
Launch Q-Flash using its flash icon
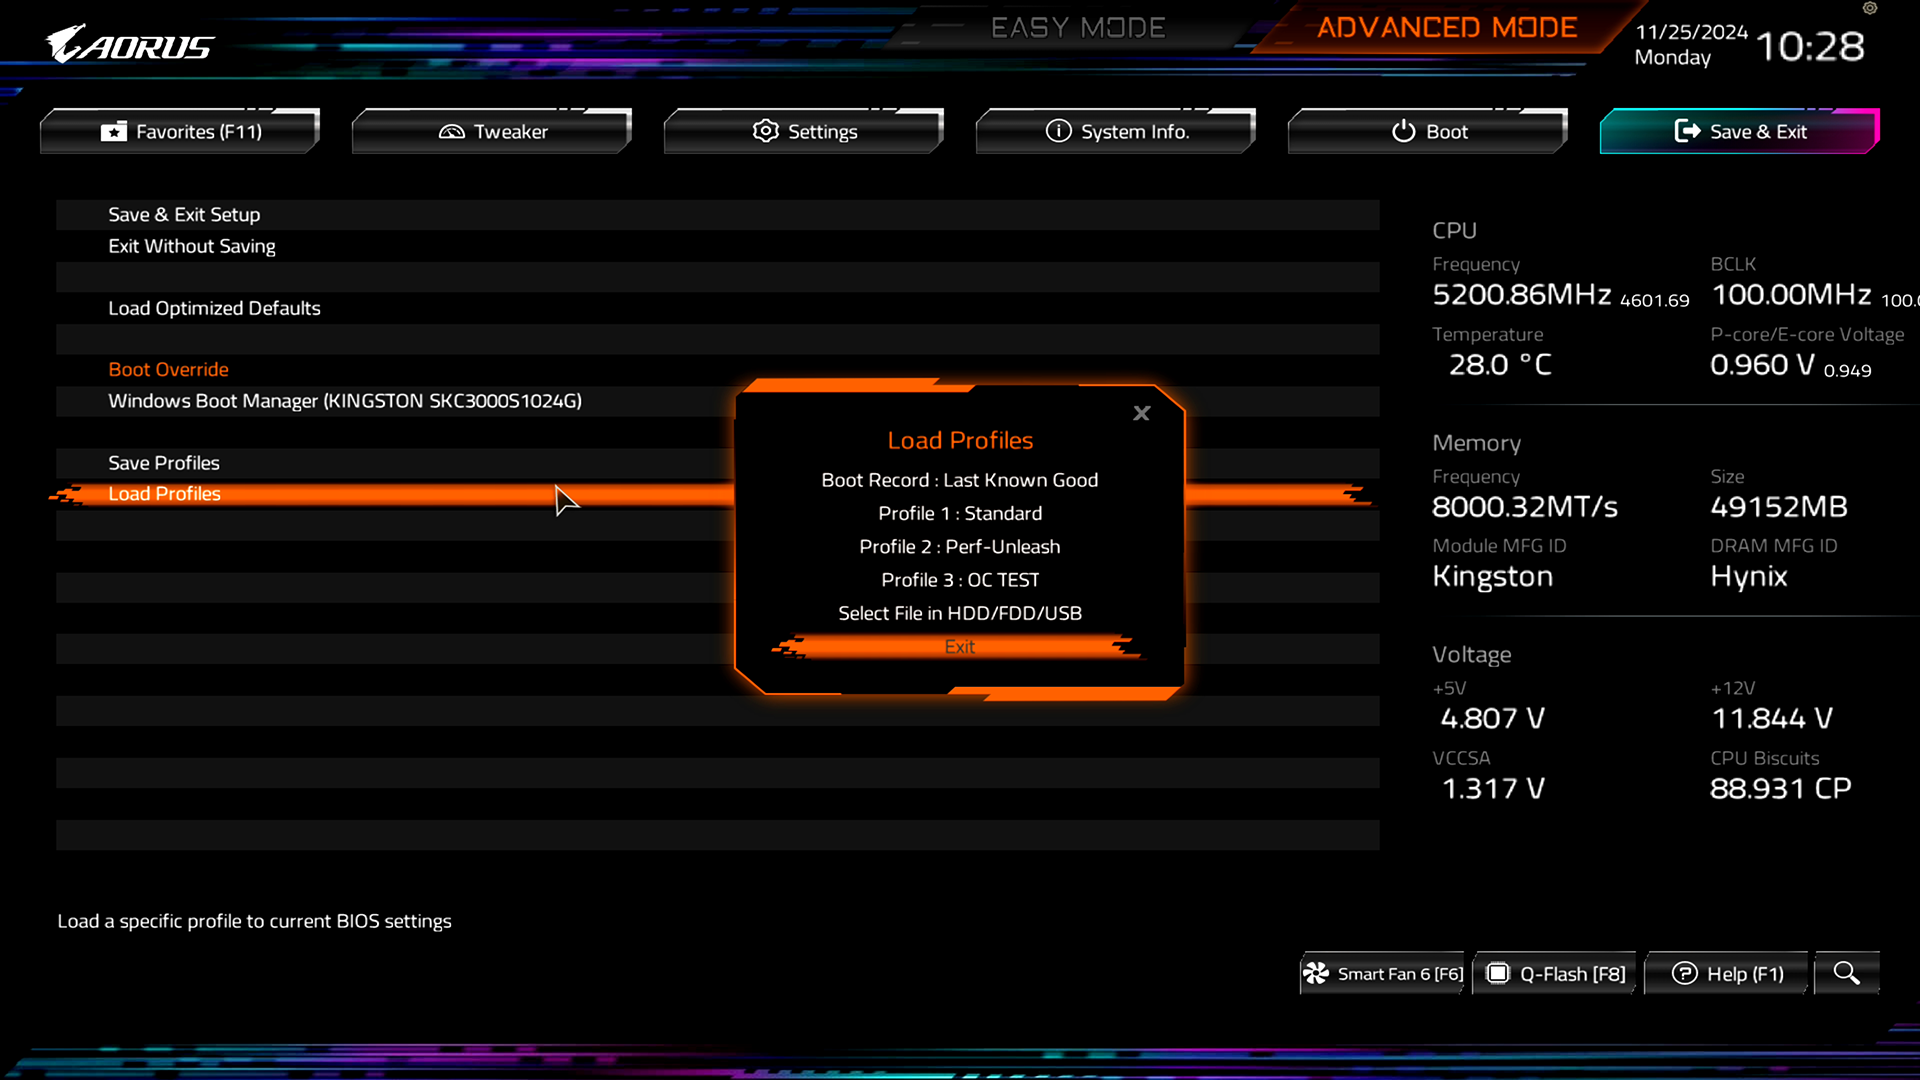click(1497, 973)
